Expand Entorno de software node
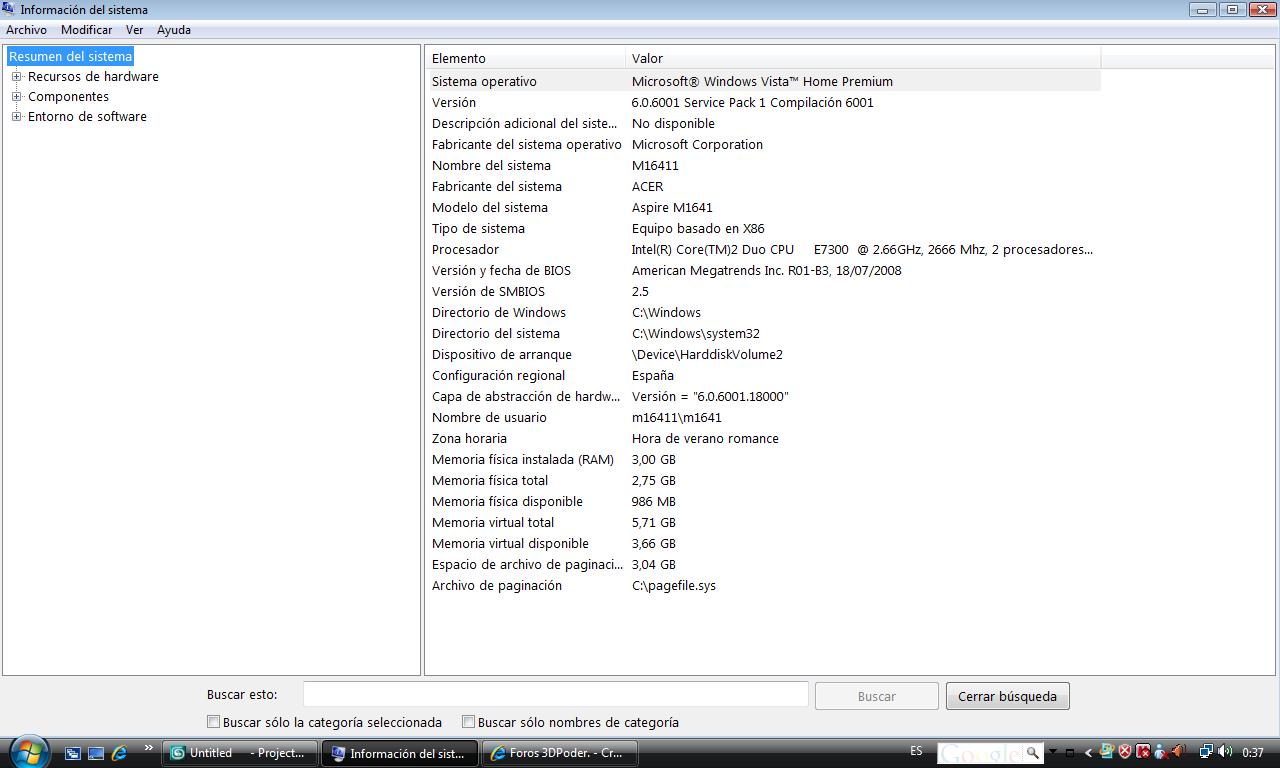The height and width of the screenshot is (768, 1280). [x=16, y=116]
